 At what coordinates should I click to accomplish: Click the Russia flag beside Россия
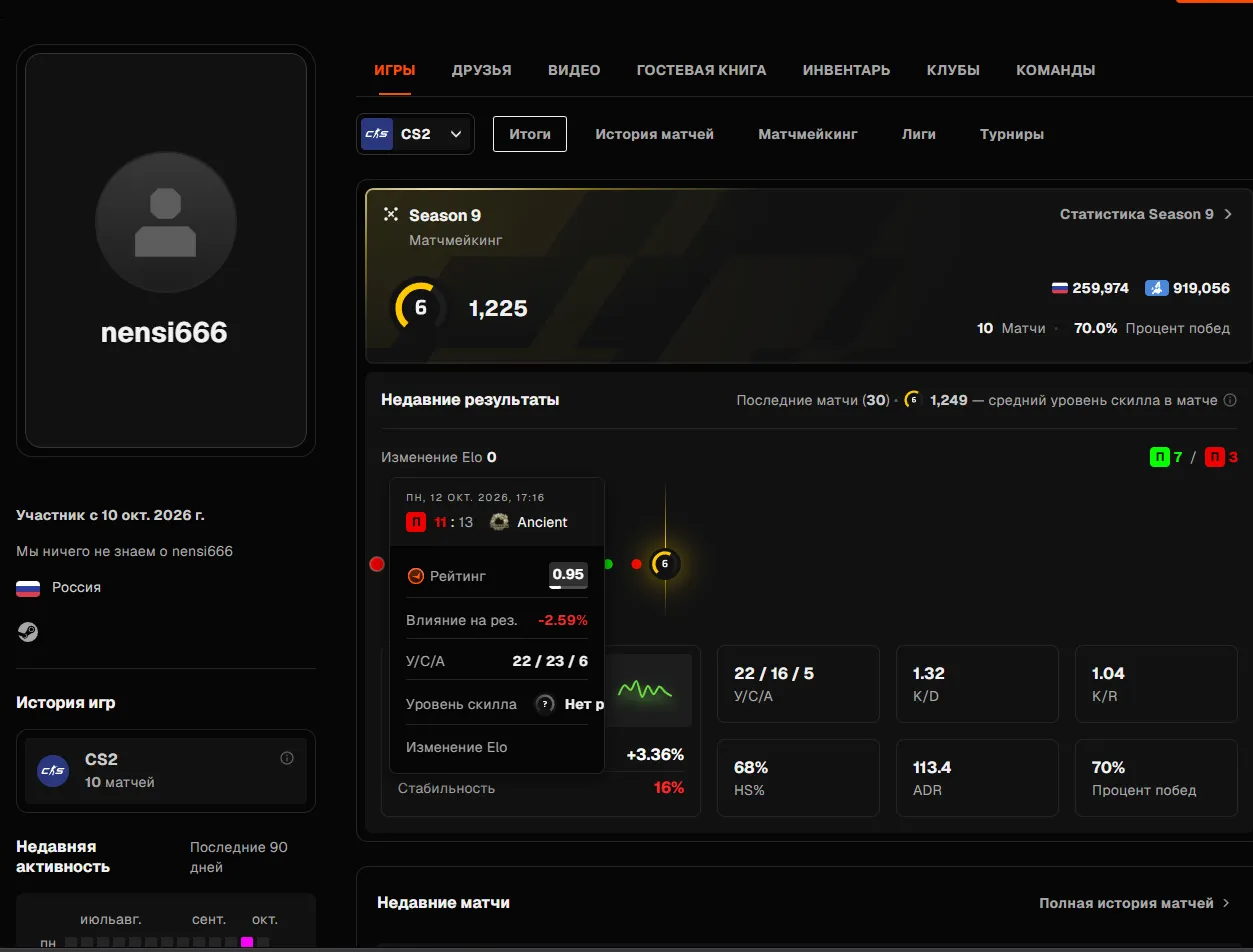point(28,588)
